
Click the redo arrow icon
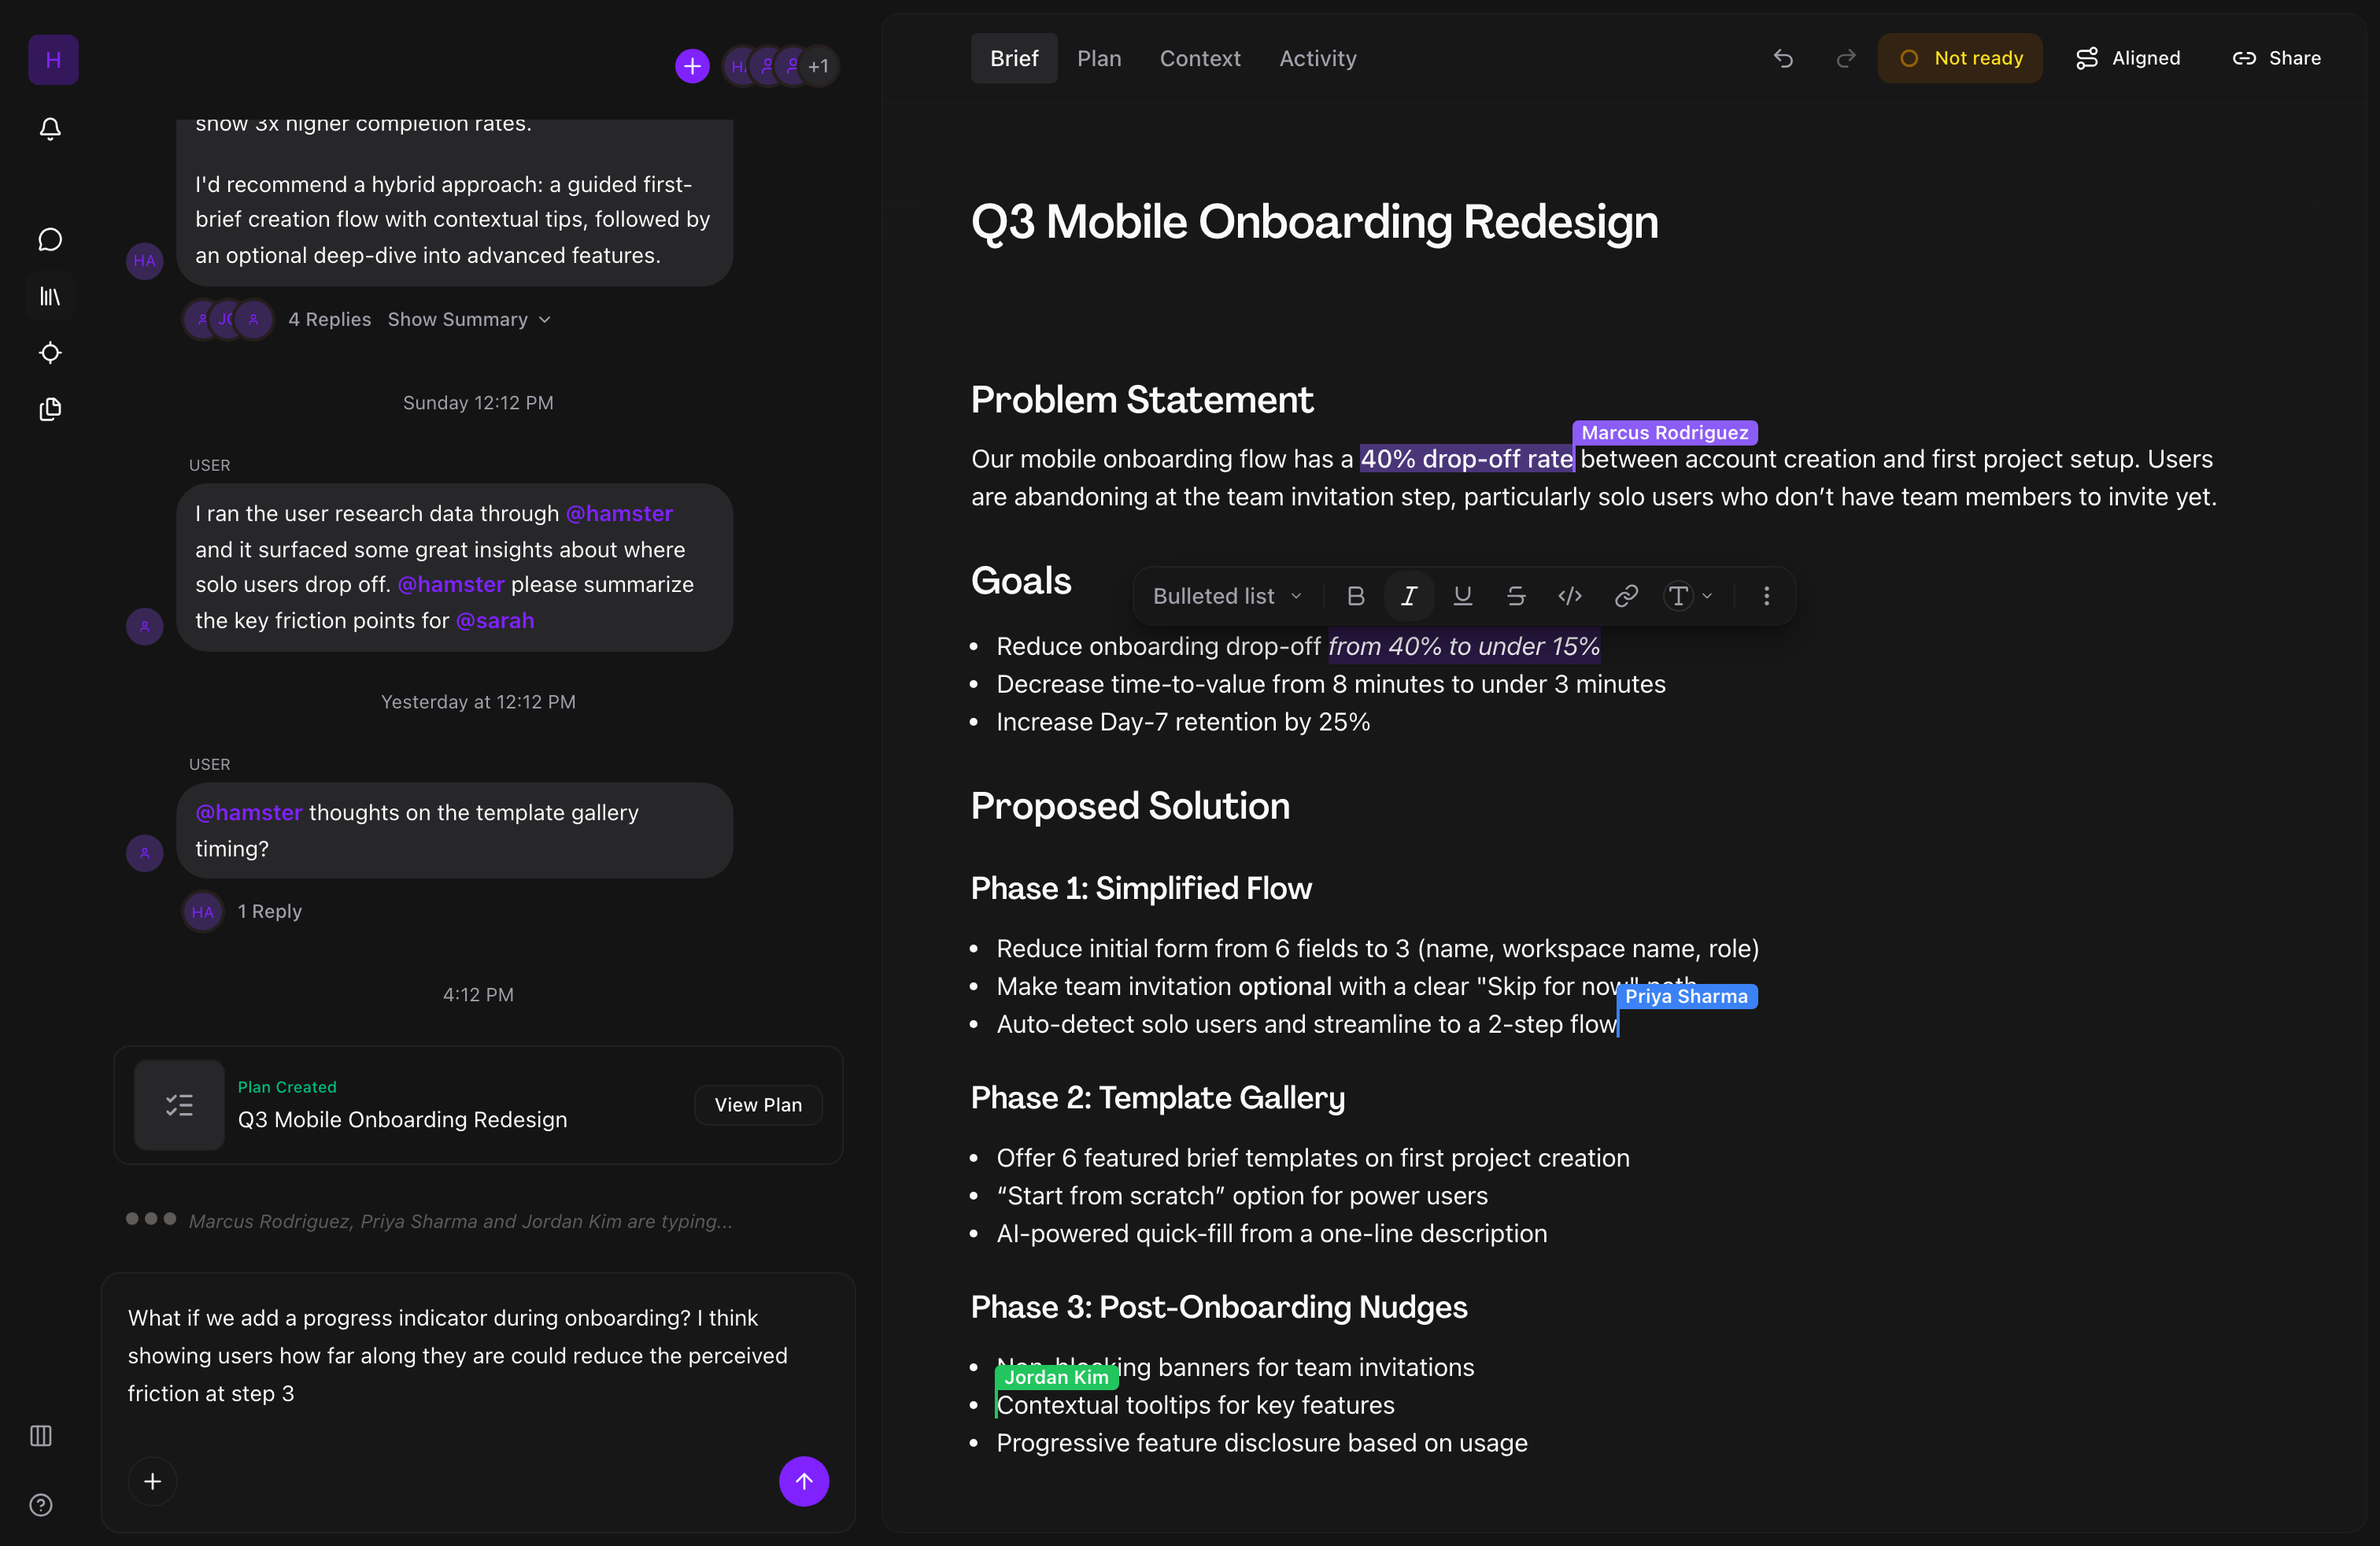click(1846, 58)
